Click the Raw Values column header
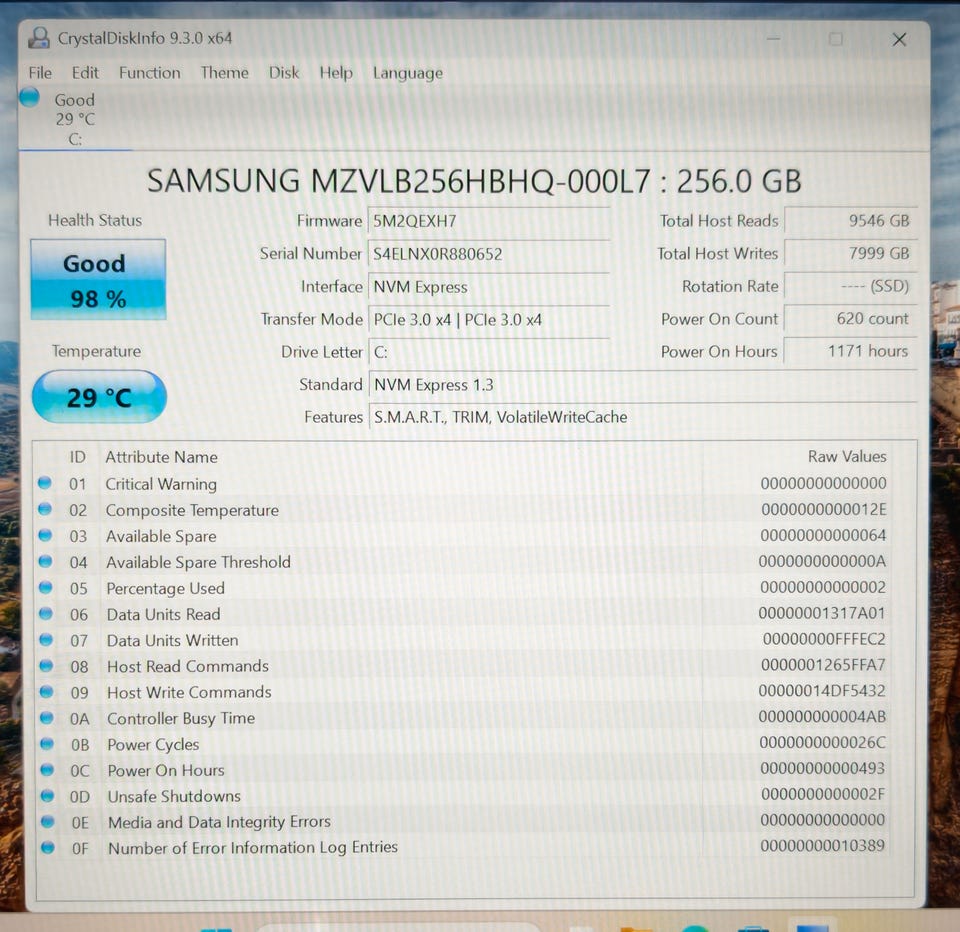 (x=847, y=456)
